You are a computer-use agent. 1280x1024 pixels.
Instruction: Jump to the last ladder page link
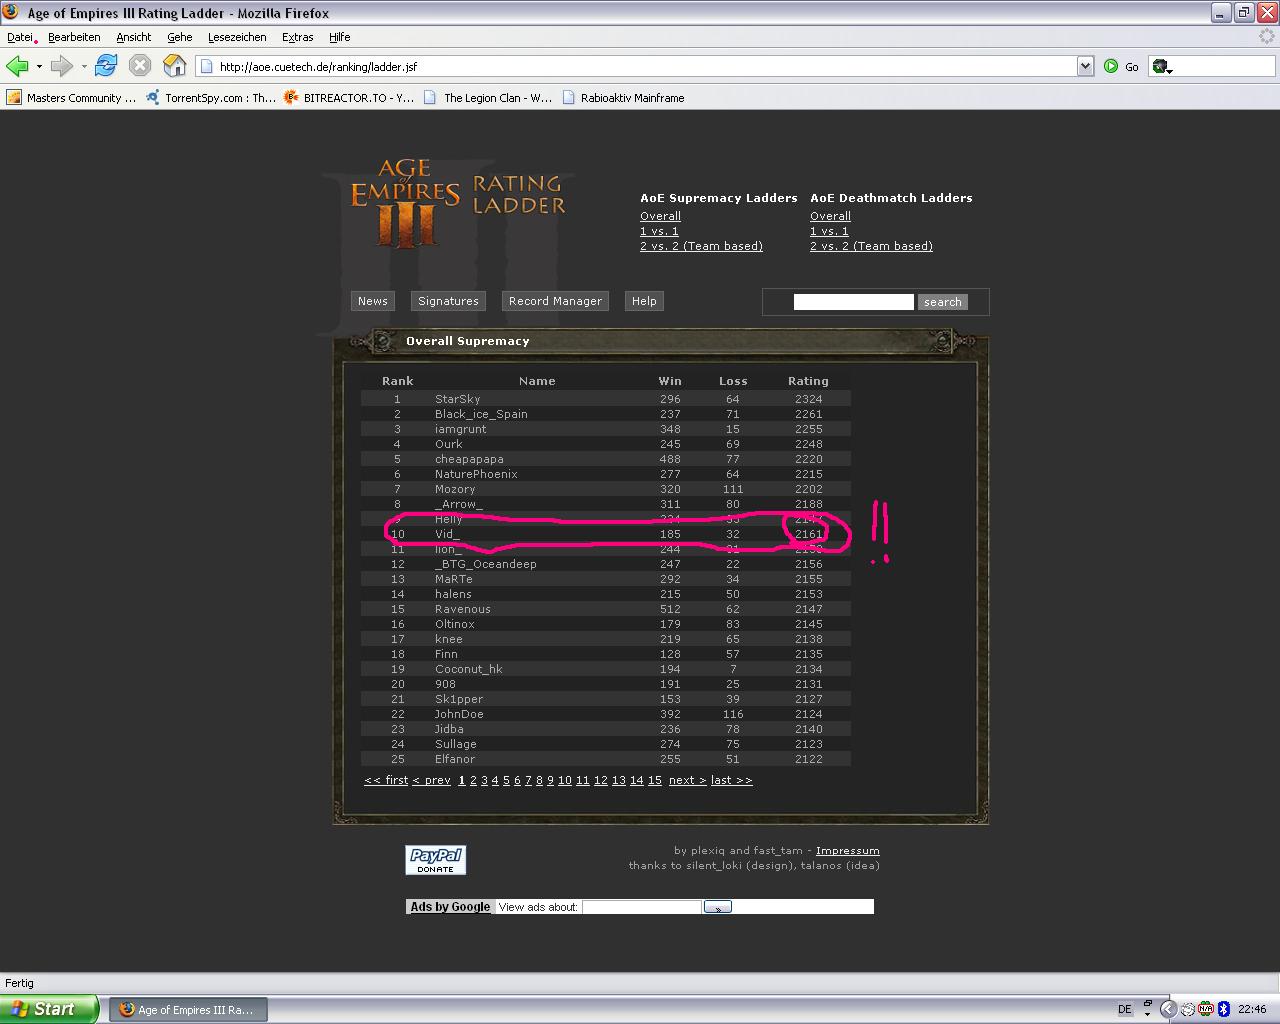(731, 780)
